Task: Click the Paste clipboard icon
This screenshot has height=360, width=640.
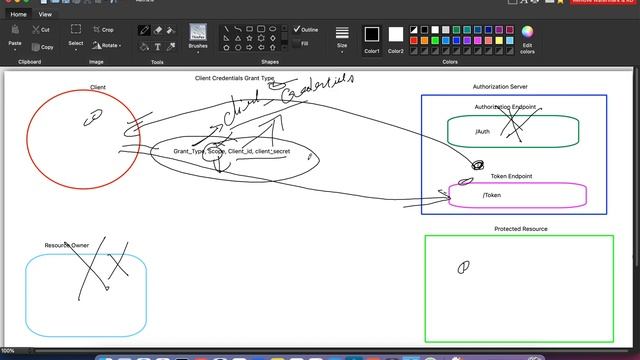Action: pyautogui.click(x=15, y=29)
